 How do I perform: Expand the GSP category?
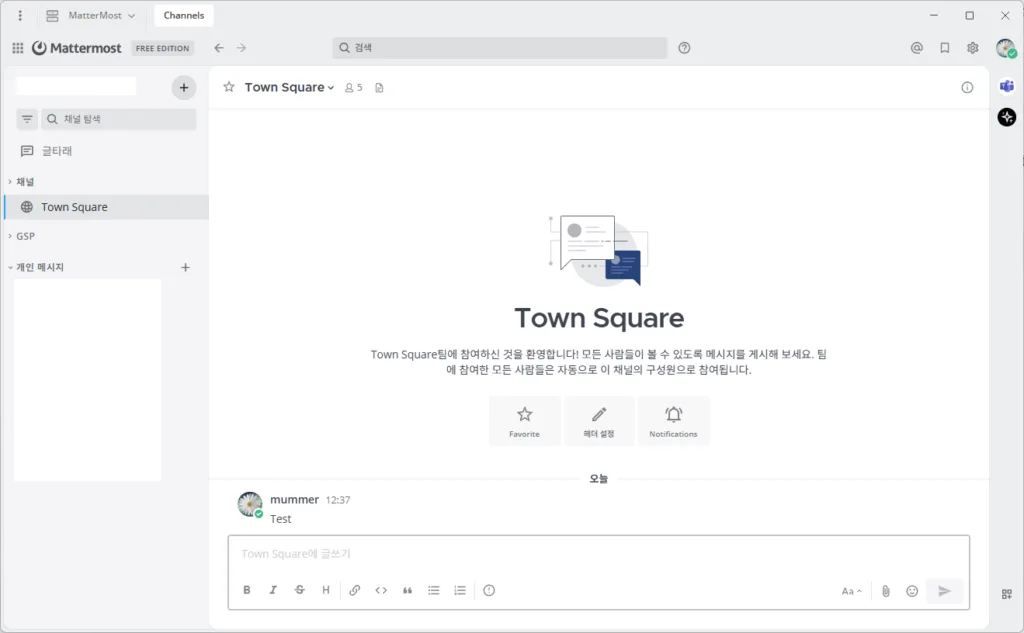21,236
